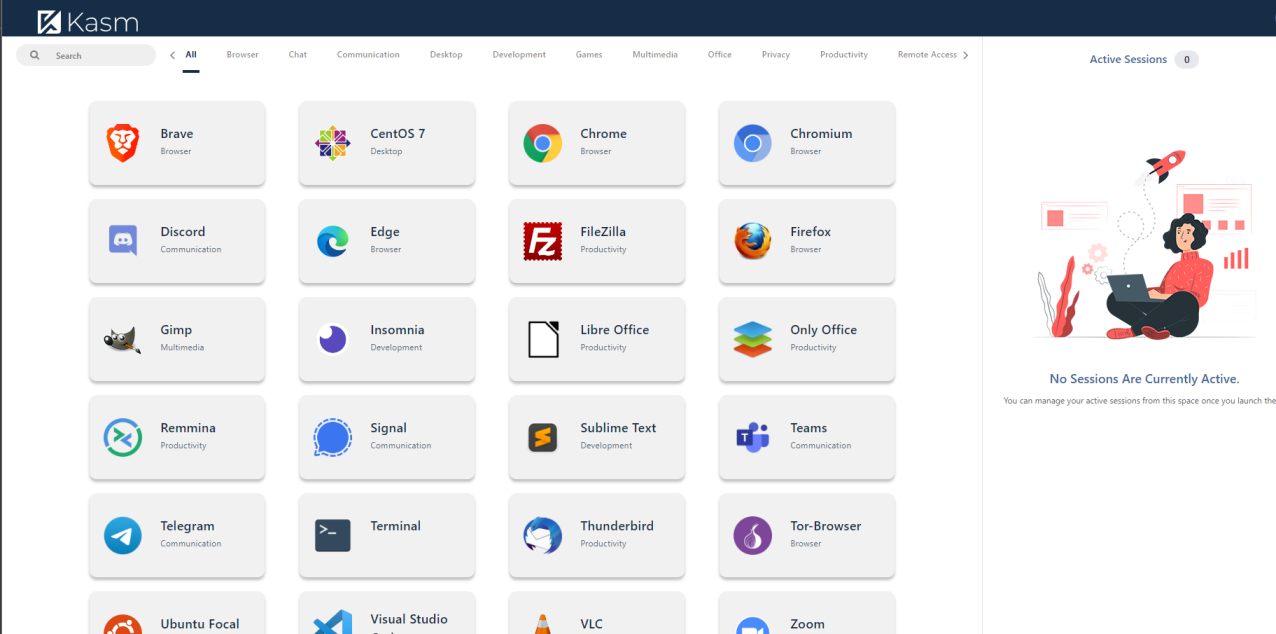Select the All category tab
Viewport: 1276px width, 634px height.
191,55
